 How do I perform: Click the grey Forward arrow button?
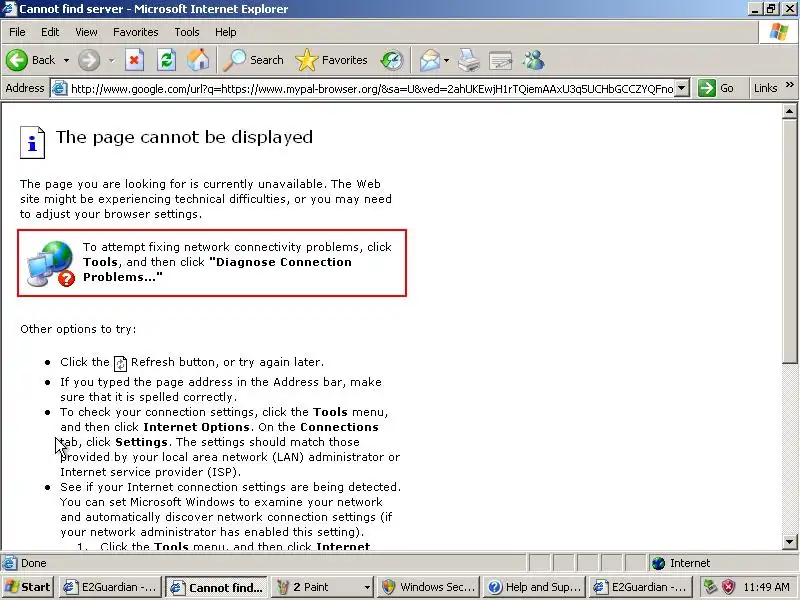[x=89, y=60]
